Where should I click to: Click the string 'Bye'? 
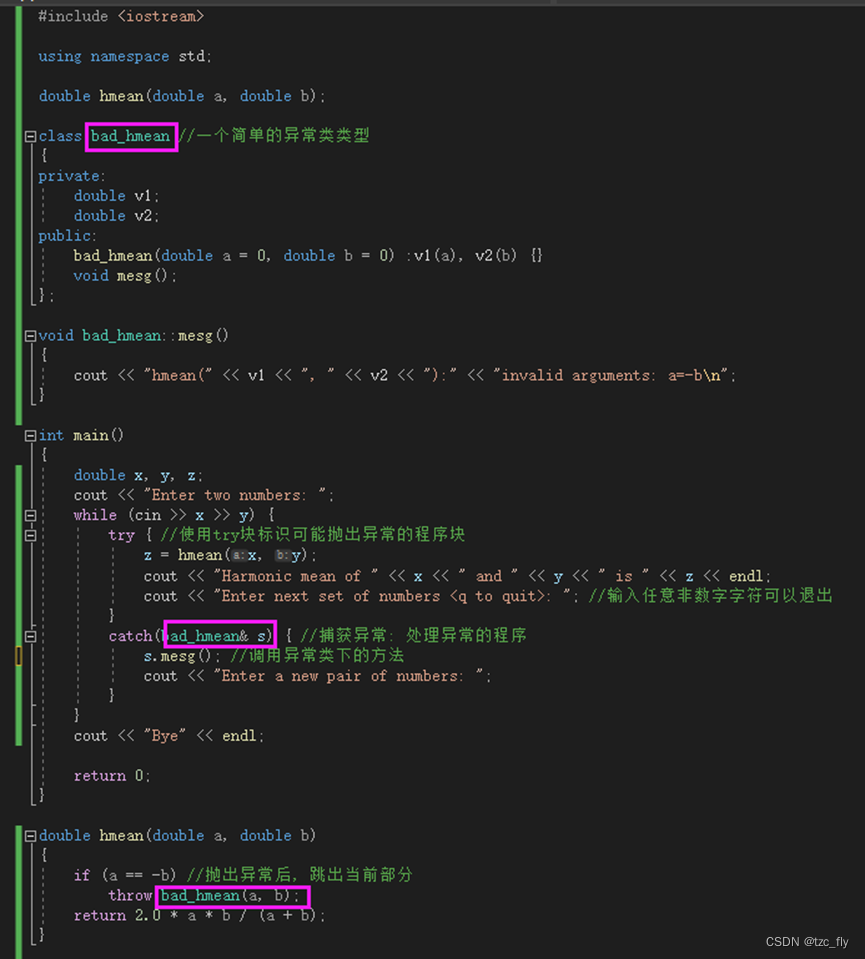[x=165, y=736]
